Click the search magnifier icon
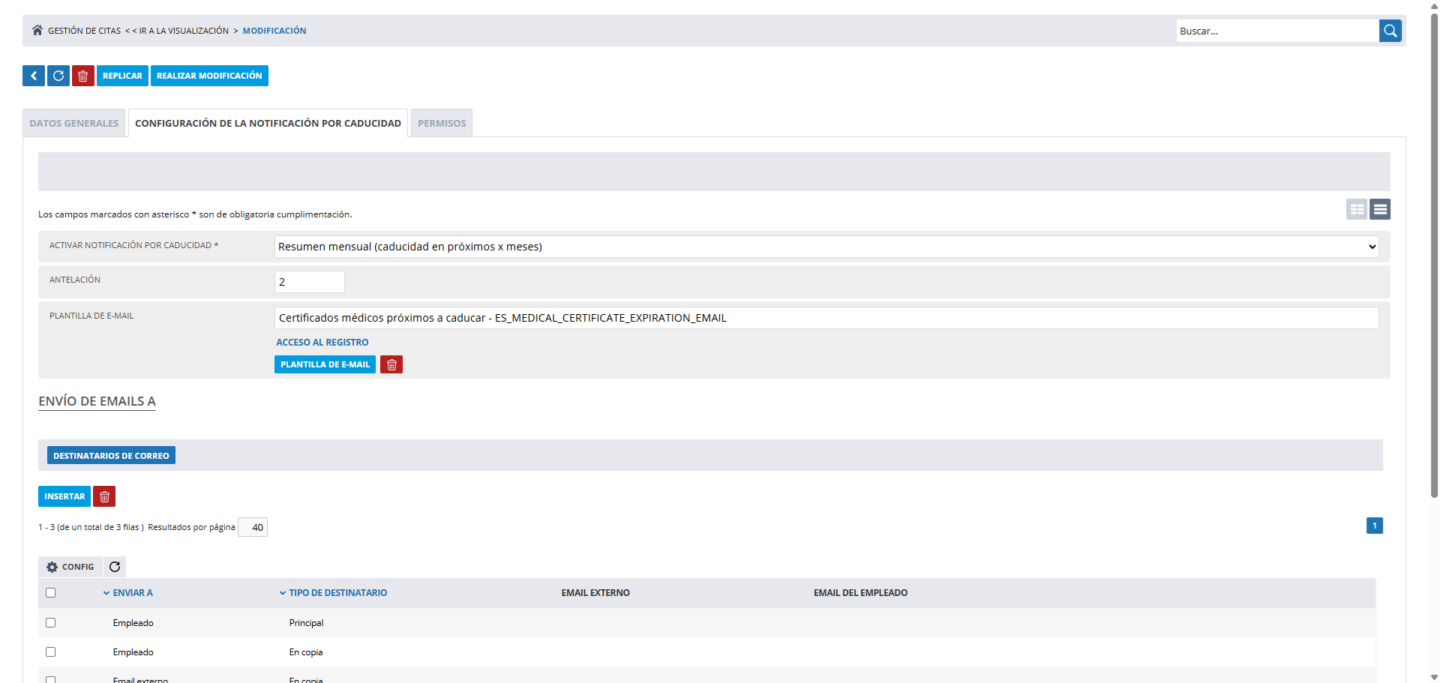1440x683 pixels. click(x=1390, y=31)
